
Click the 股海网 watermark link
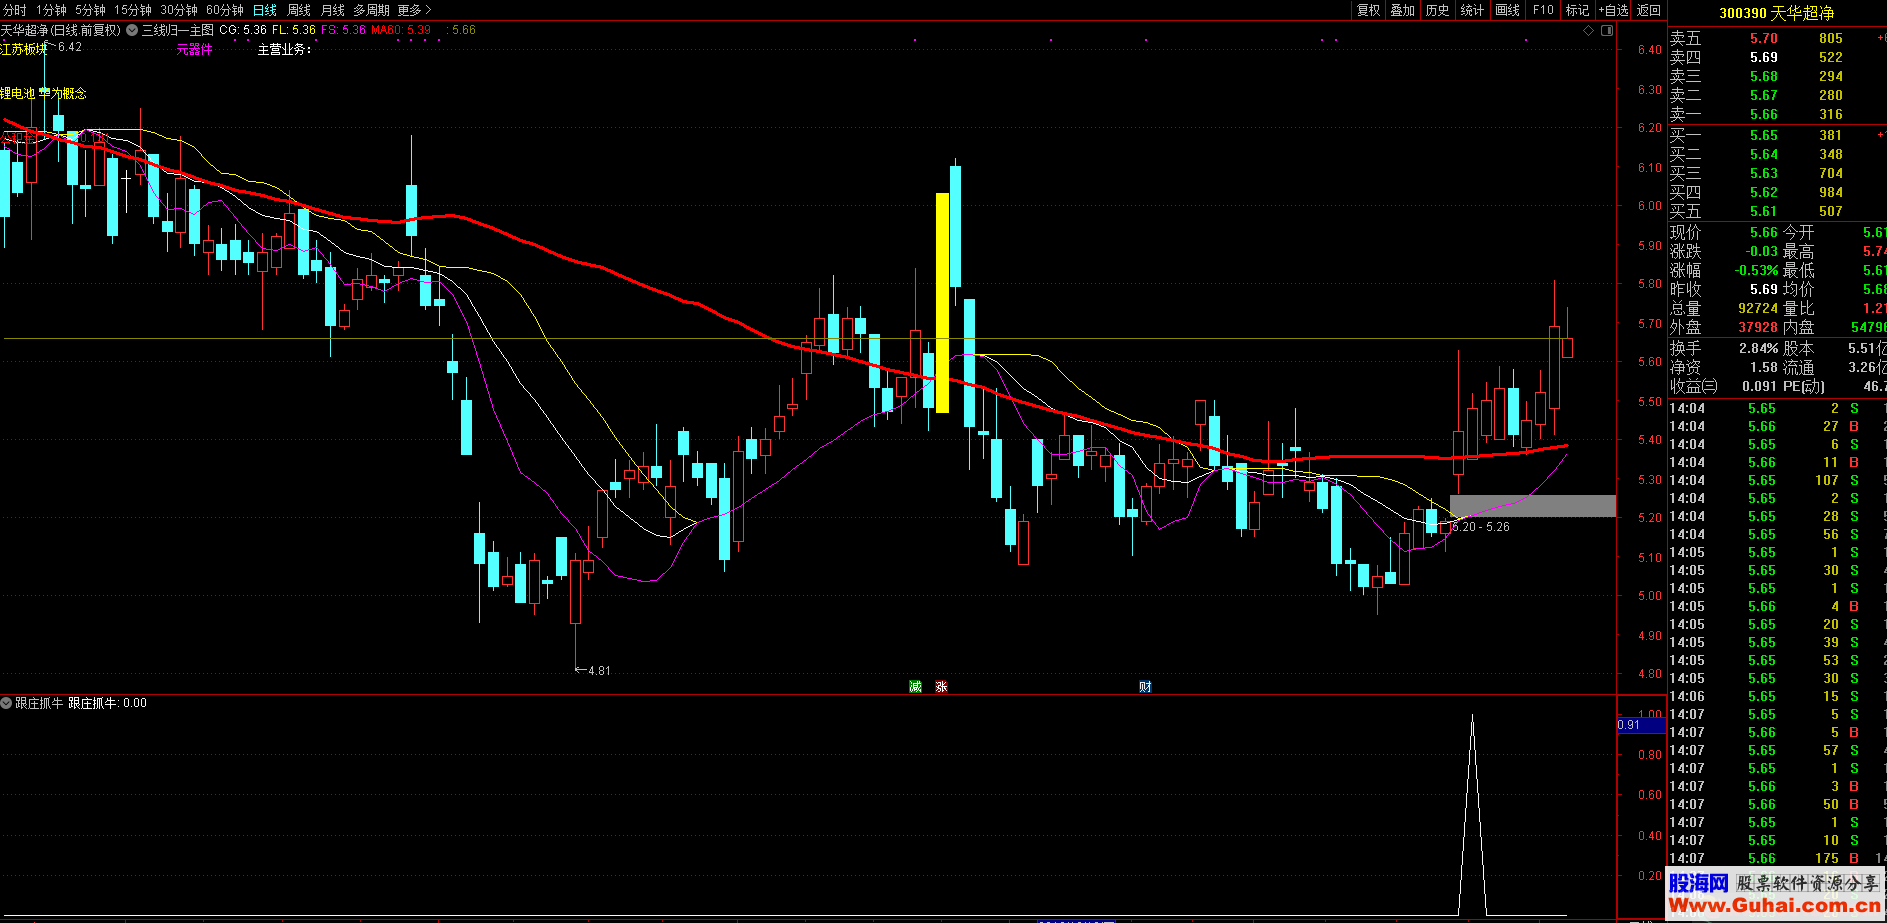[1697, 883]
